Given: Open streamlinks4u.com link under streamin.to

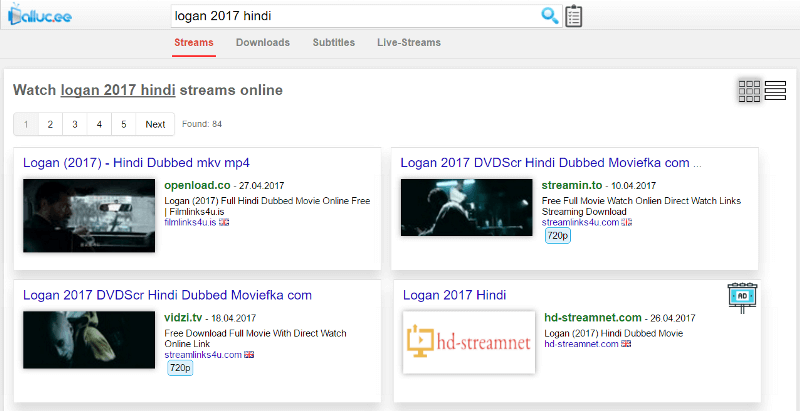Looking at the screenshot, I should (580, 222).
